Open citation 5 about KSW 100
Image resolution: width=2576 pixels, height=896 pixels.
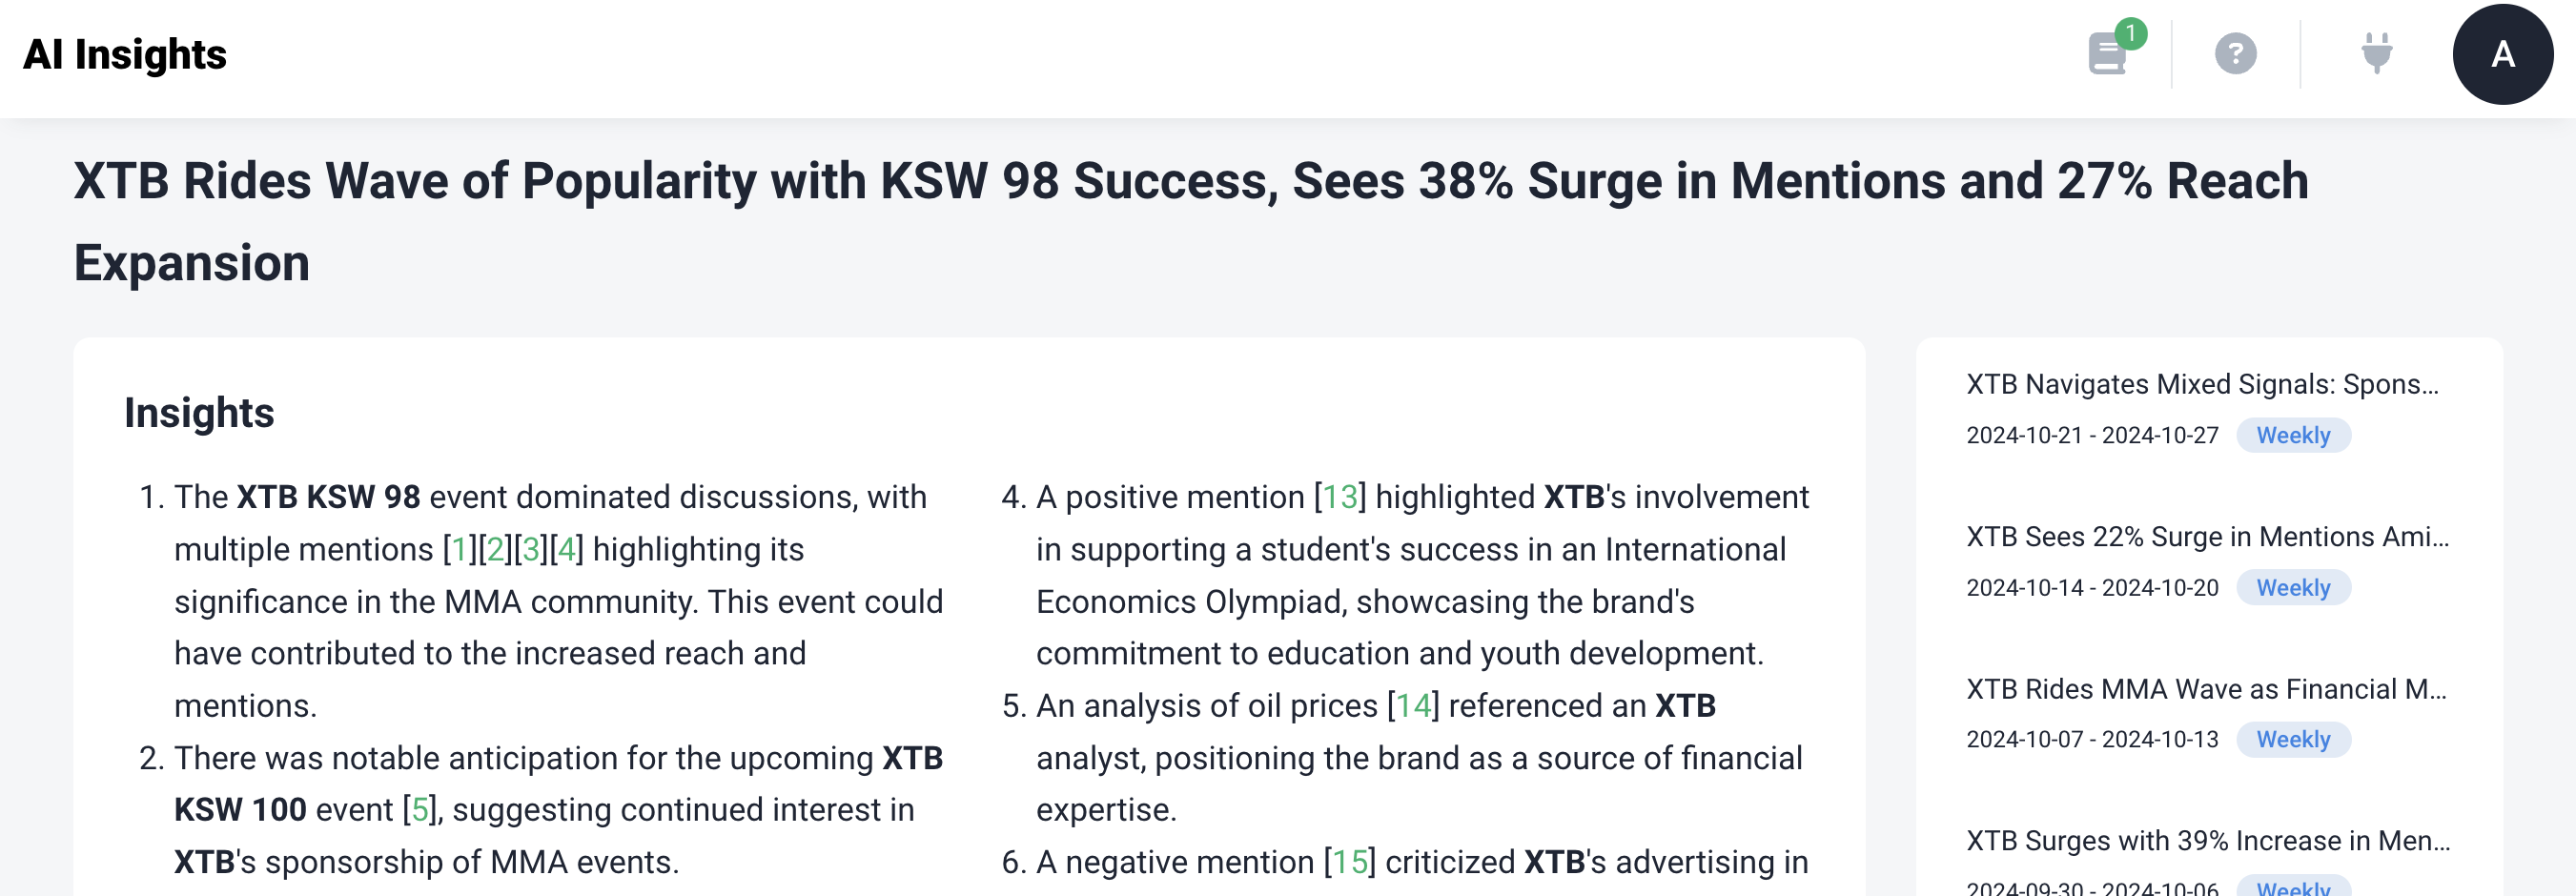pos(420,809)
